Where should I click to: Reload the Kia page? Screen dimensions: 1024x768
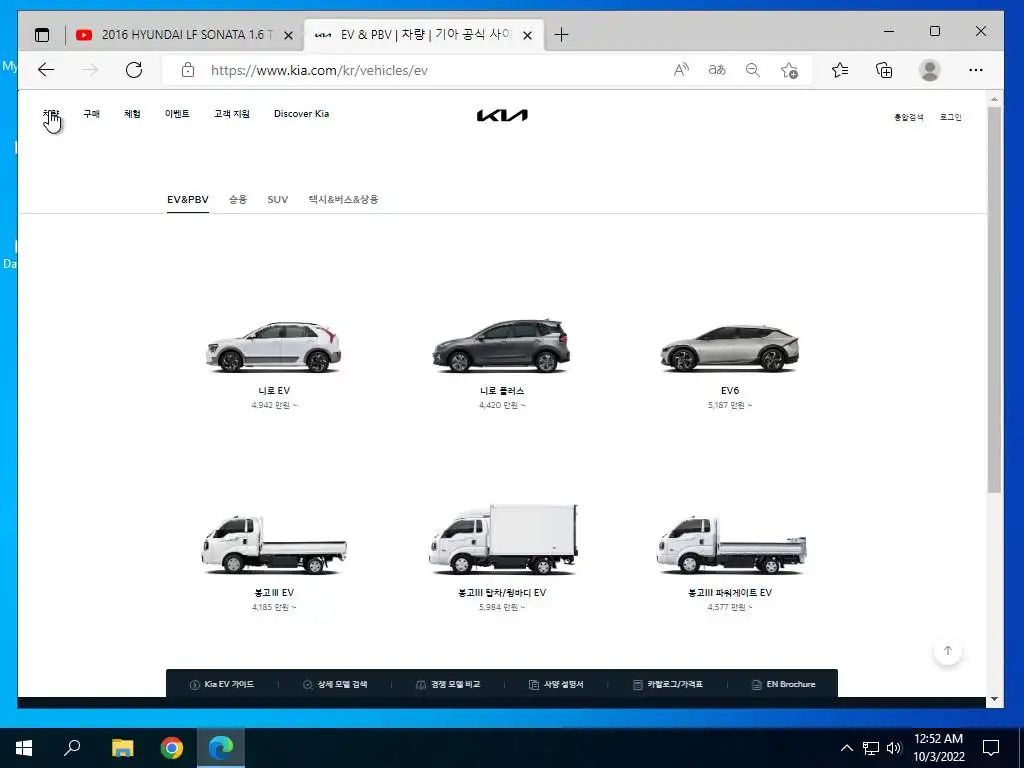pyautogui.click(x=134, y=70)
